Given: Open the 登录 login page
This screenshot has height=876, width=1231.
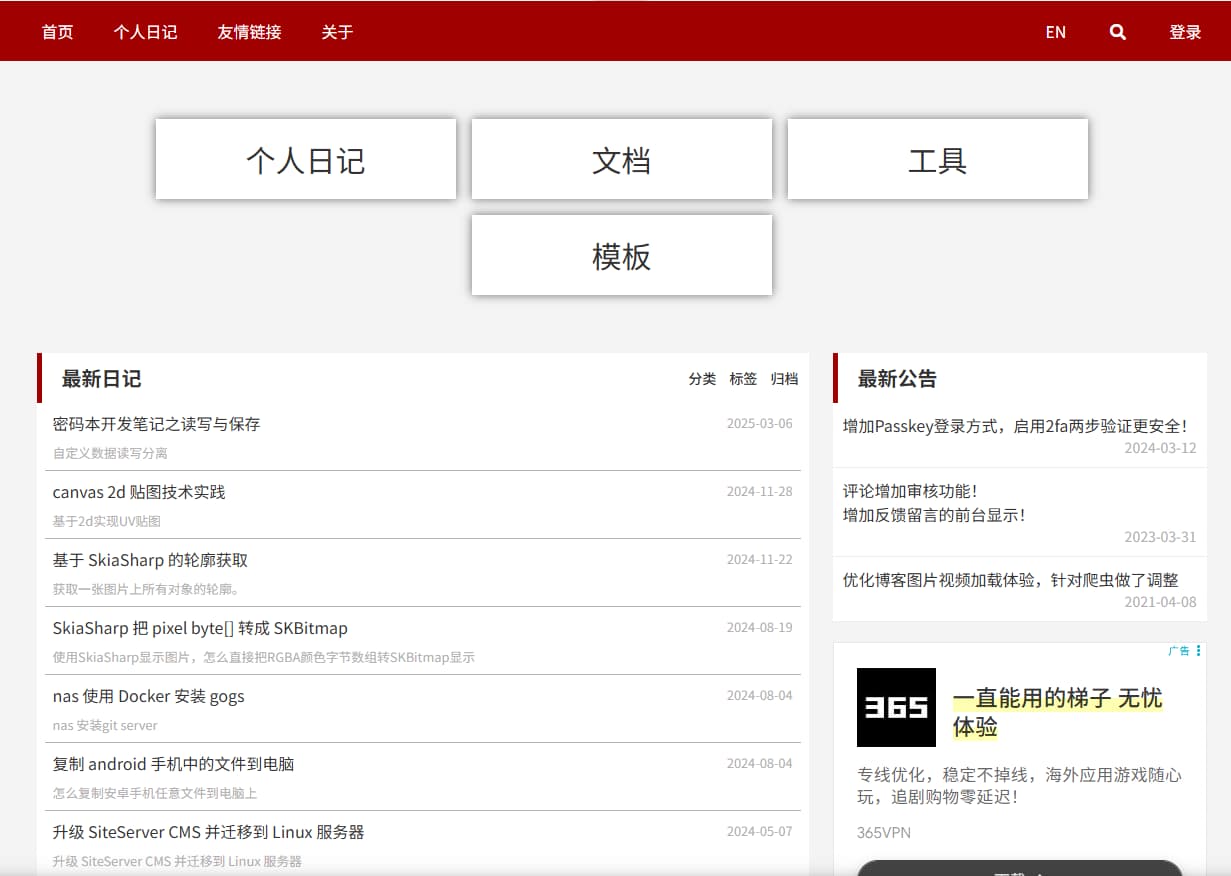Looking at the screenshot, I should (x=1185, y=31).
